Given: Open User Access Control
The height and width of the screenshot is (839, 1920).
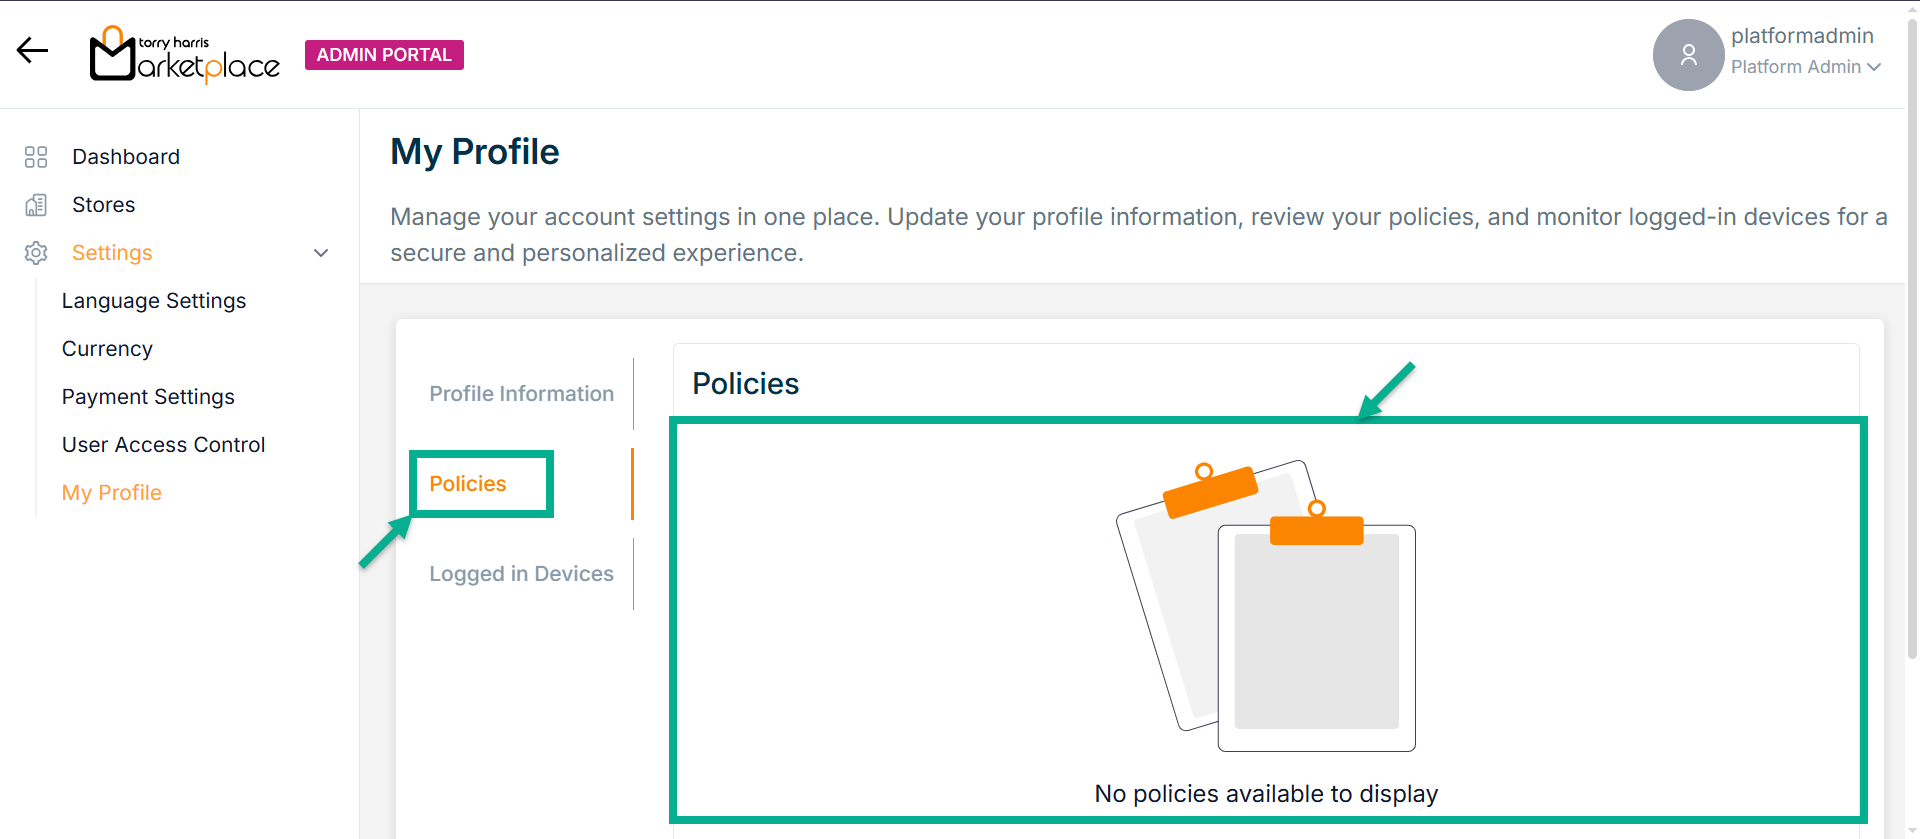Looking at the screenshot, I should click(163, 445).
